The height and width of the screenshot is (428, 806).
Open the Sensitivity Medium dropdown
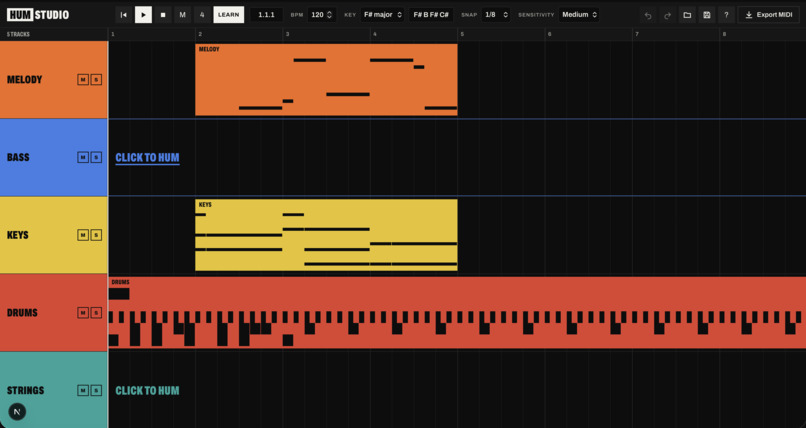(579, 15)
